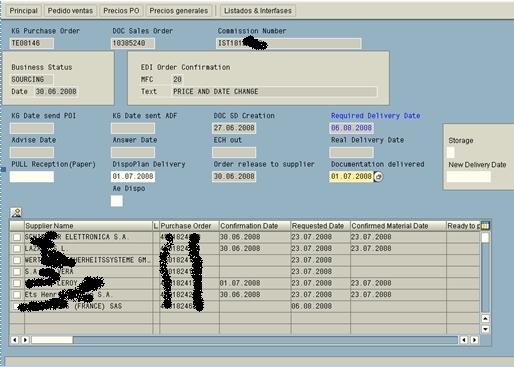
Task: Click the KG Purchase Order field
Action: [x=32, y=43]
